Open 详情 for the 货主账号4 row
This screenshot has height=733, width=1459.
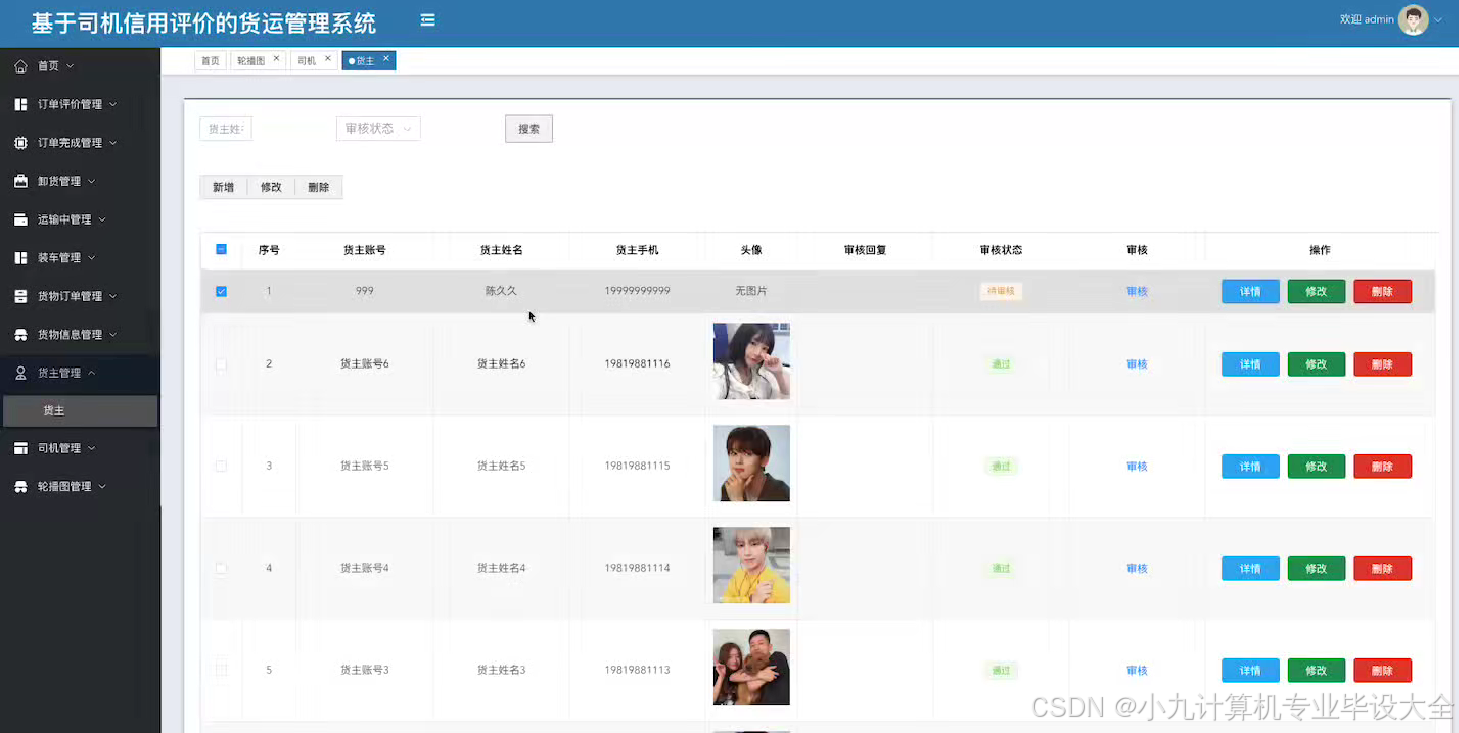[1250, 568]
